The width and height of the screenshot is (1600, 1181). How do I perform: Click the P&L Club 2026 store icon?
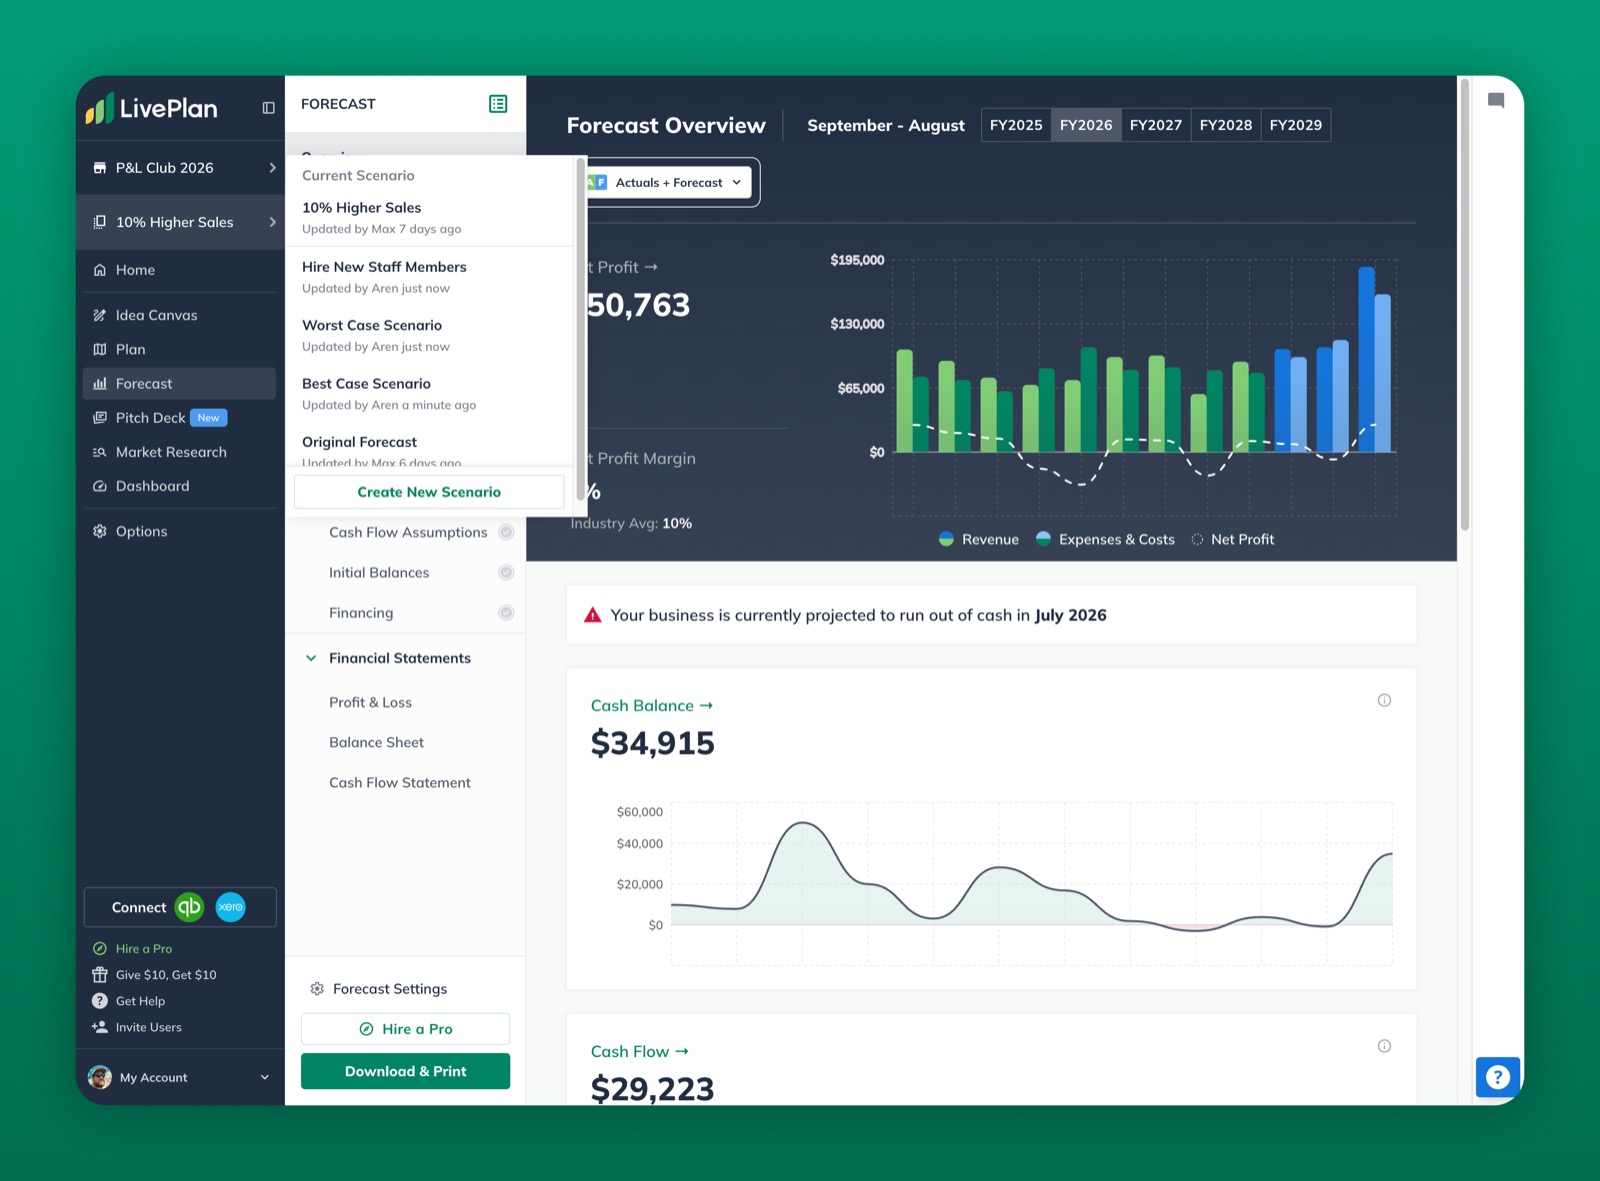(100, 168)
